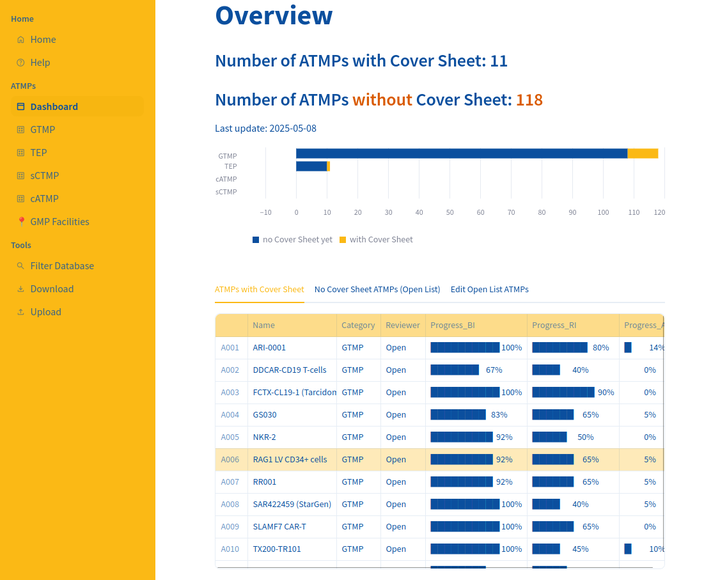Viewport: 720px width, 580px height.
Task: Click the Help question mark icon
Action: pos(21,63)
